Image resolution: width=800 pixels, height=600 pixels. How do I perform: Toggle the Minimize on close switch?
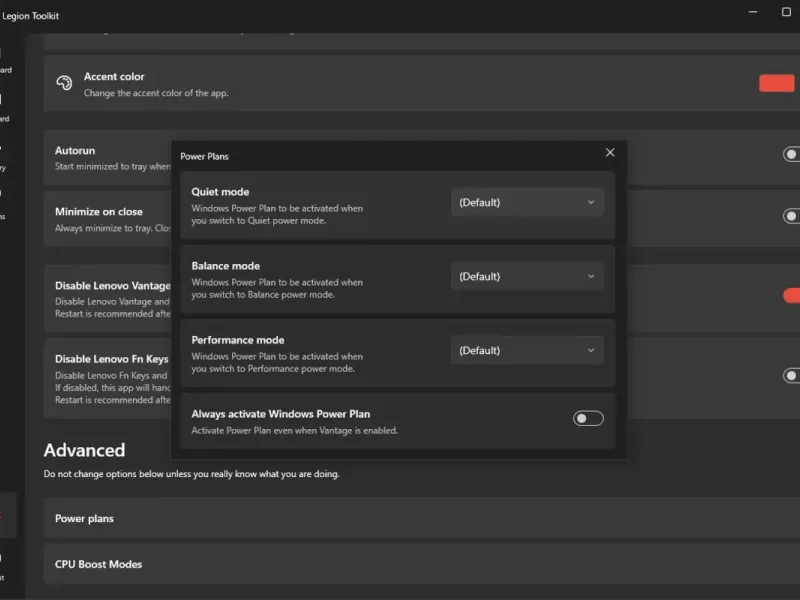pos(791,216)
